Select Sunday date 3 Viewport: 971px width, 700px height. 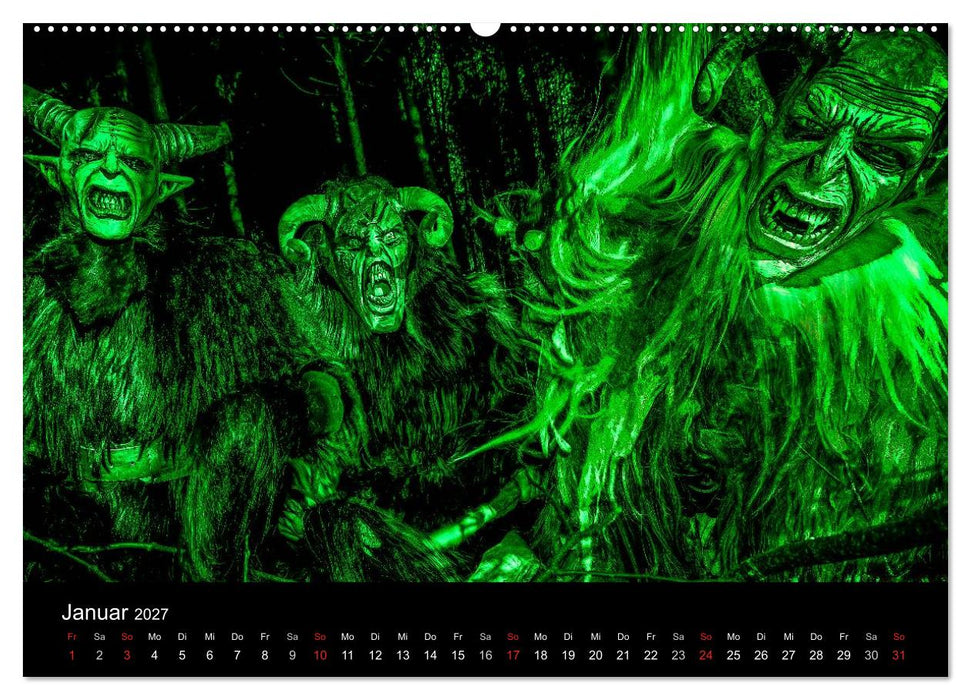click(x=127, y=655)
